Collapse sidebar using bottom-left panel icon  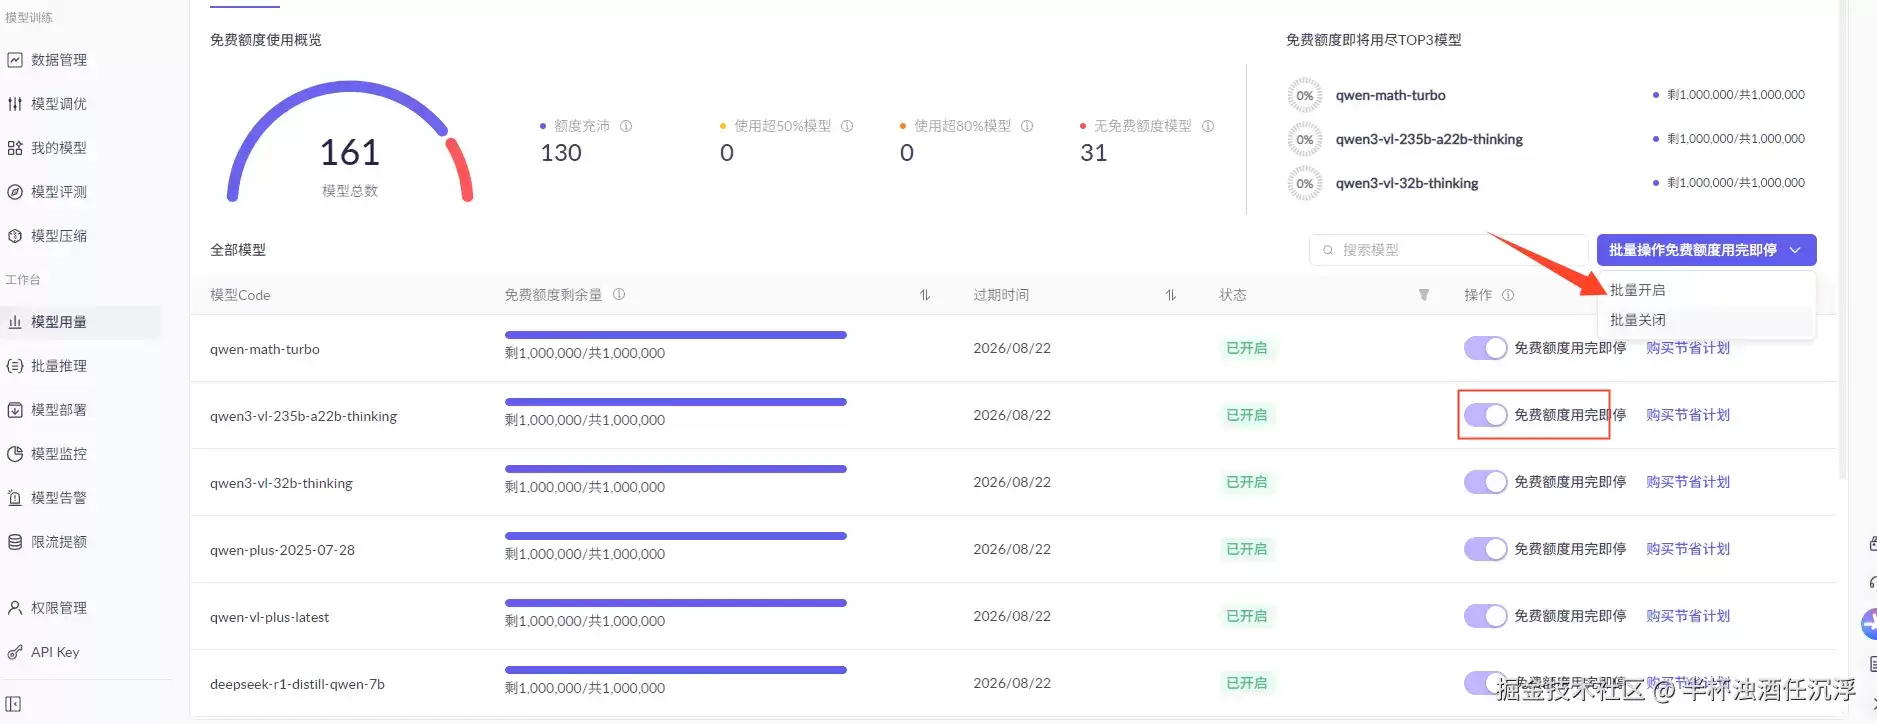[x=13, y=704]
